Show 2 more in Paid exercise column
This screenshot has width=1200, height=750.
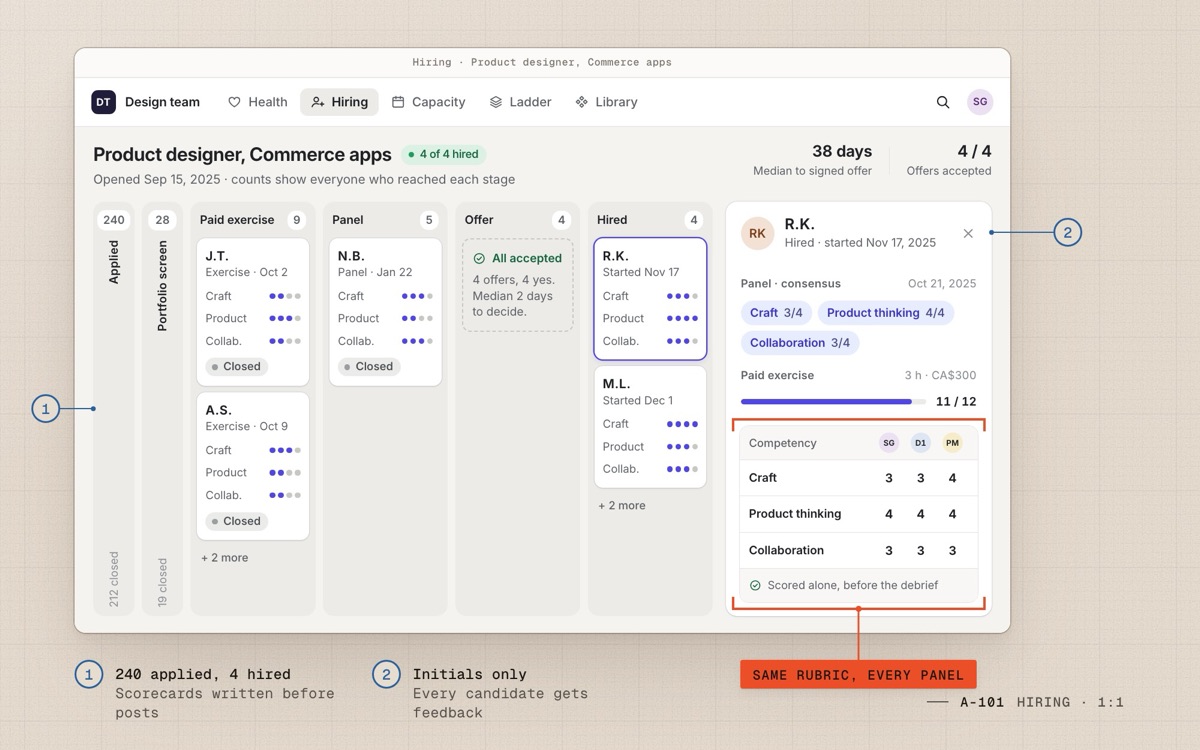click(x=225, y=558)
